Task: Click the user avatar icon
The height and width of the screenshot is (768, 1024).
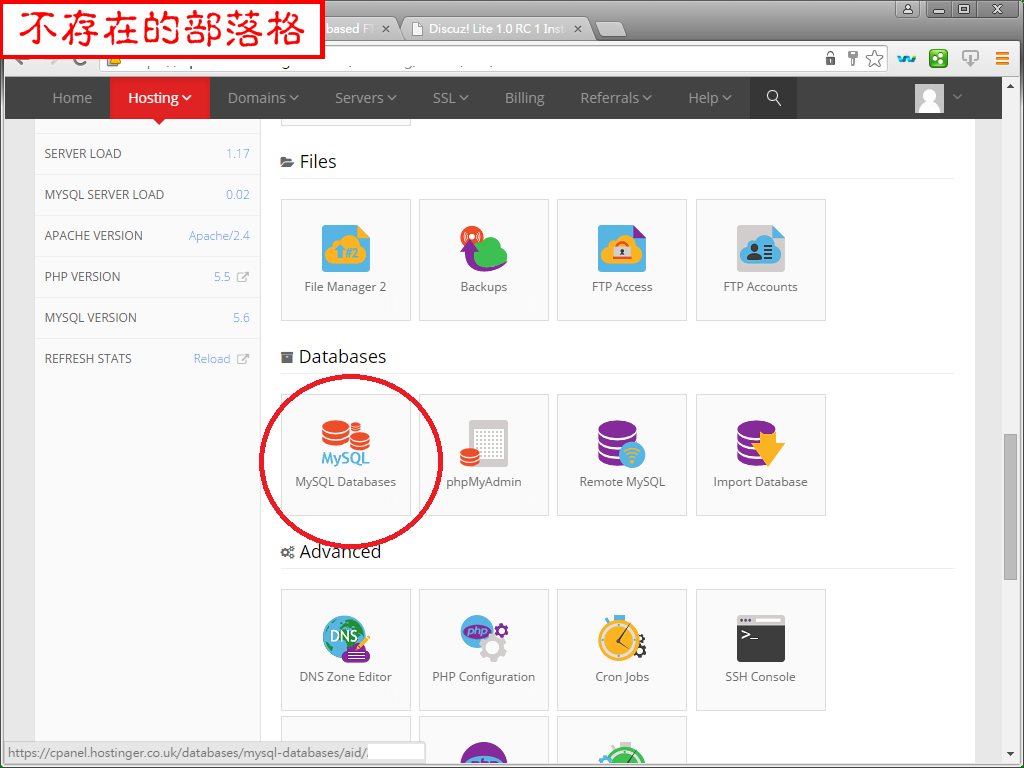Action: 929,99
